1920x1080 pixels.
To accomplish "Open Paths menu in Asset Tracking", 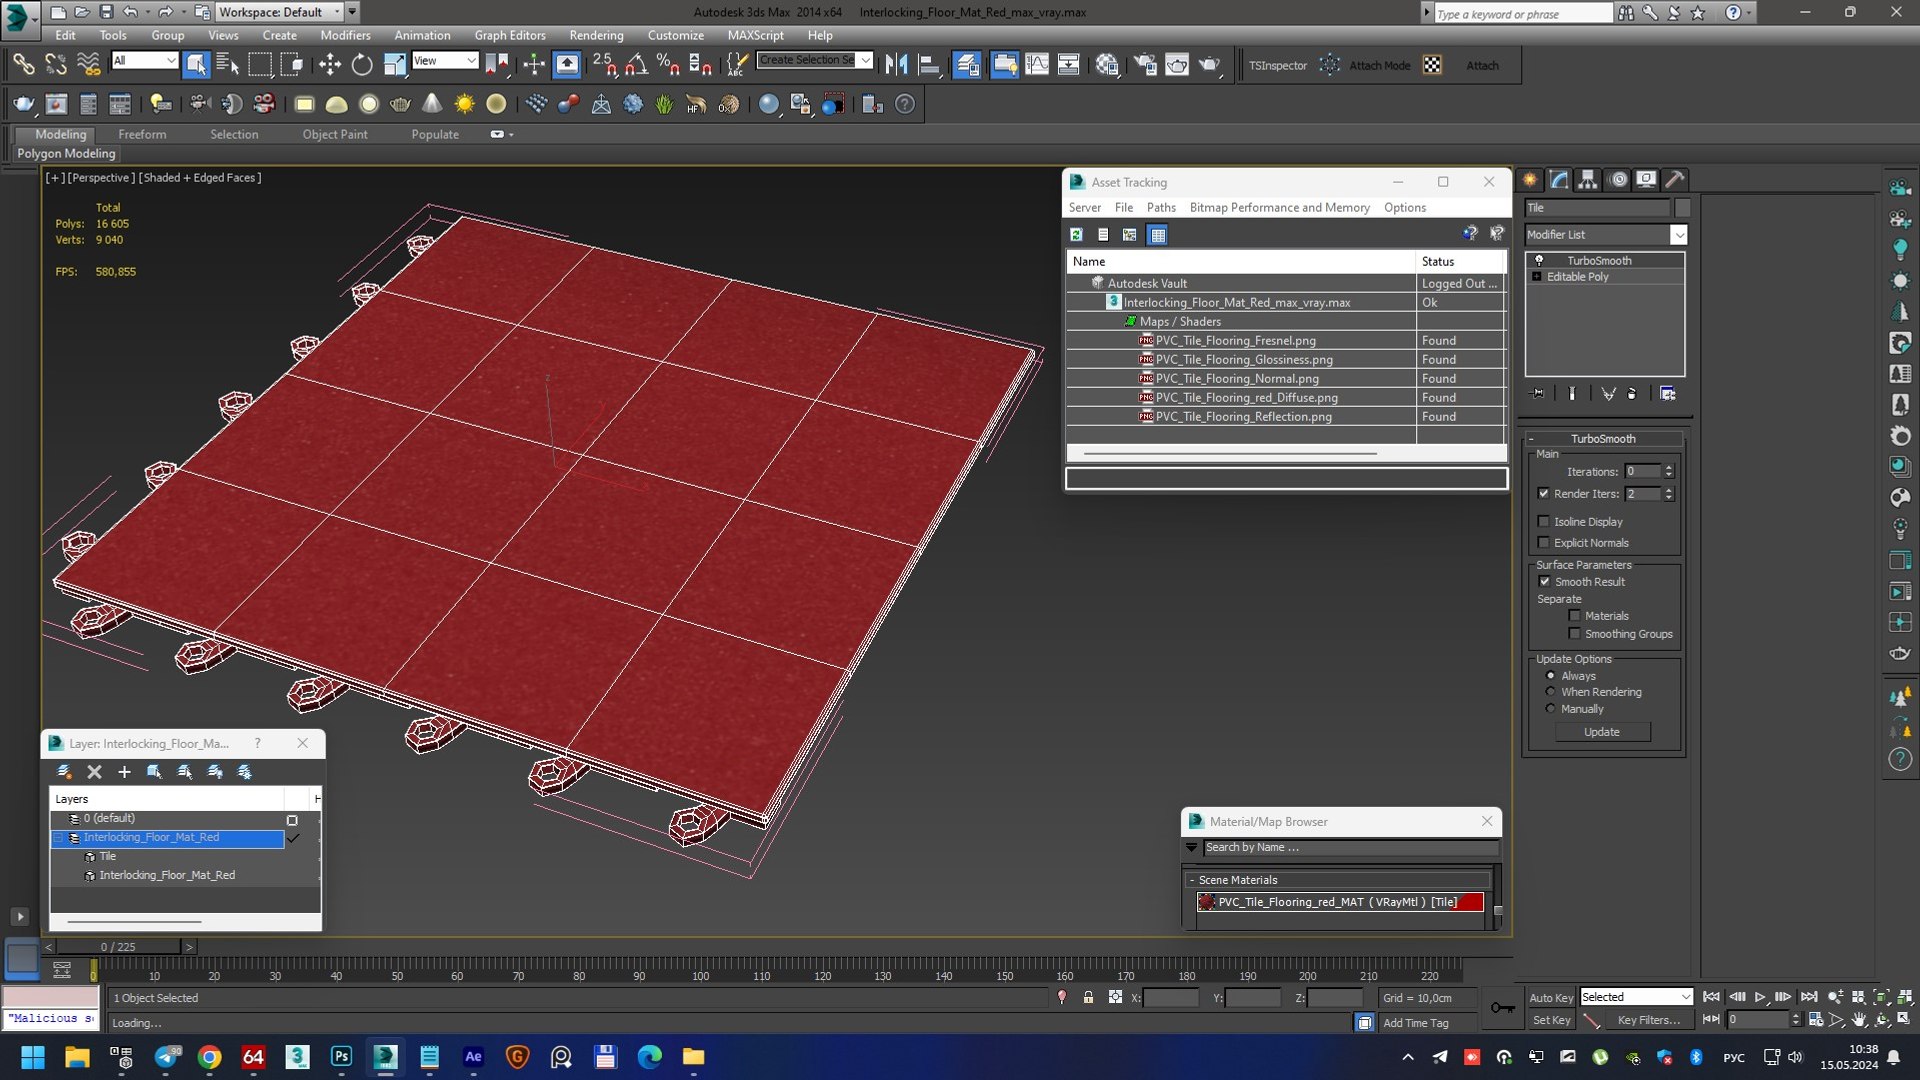I will (1161, 208).
